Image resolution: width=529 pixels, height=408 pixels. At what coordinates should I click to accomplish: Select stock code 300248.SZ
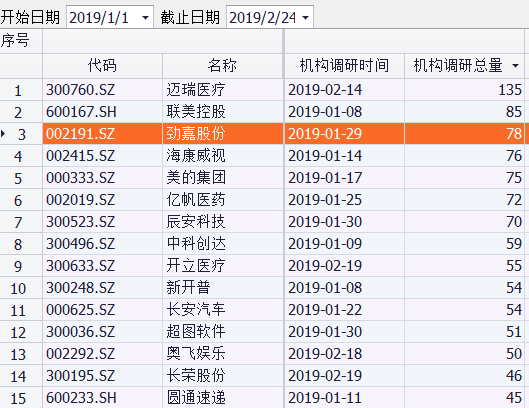click(81, 288)
